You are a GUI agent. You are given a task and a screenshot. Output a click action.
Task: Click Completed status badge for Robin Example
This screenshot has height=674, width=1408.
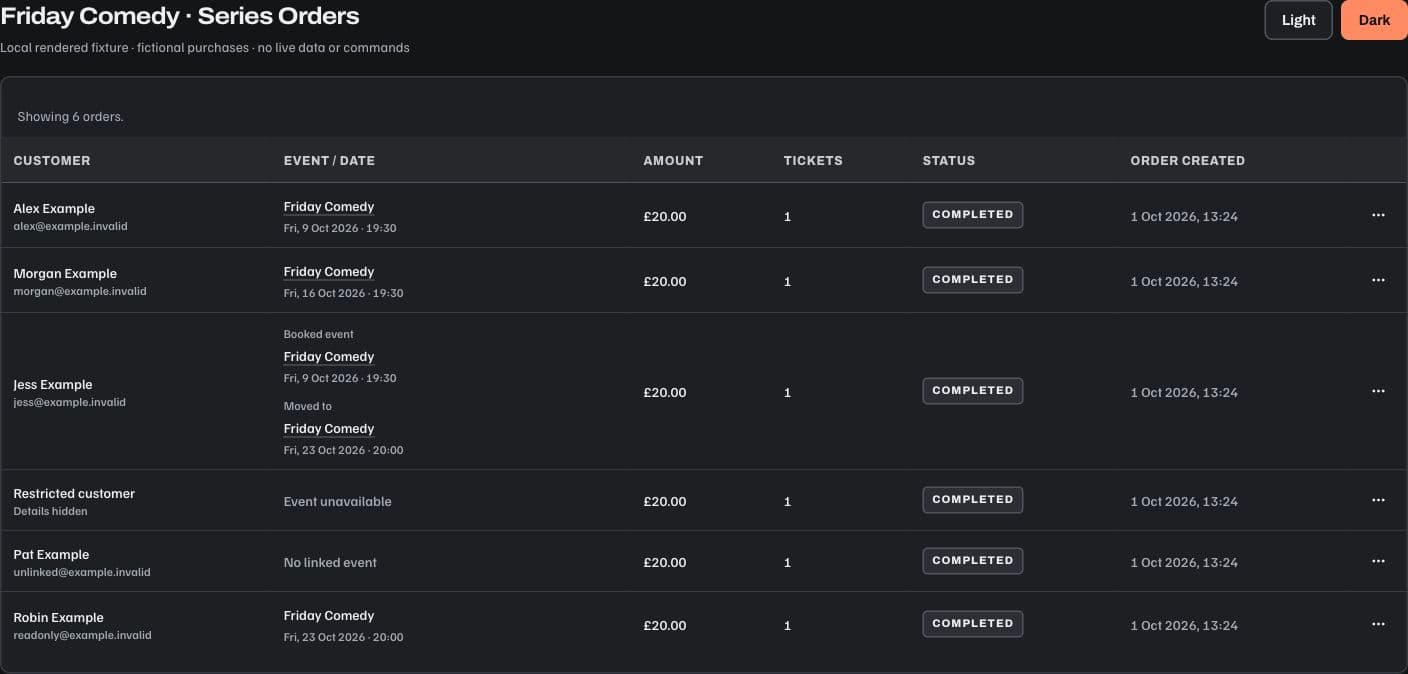click(972, 624)
